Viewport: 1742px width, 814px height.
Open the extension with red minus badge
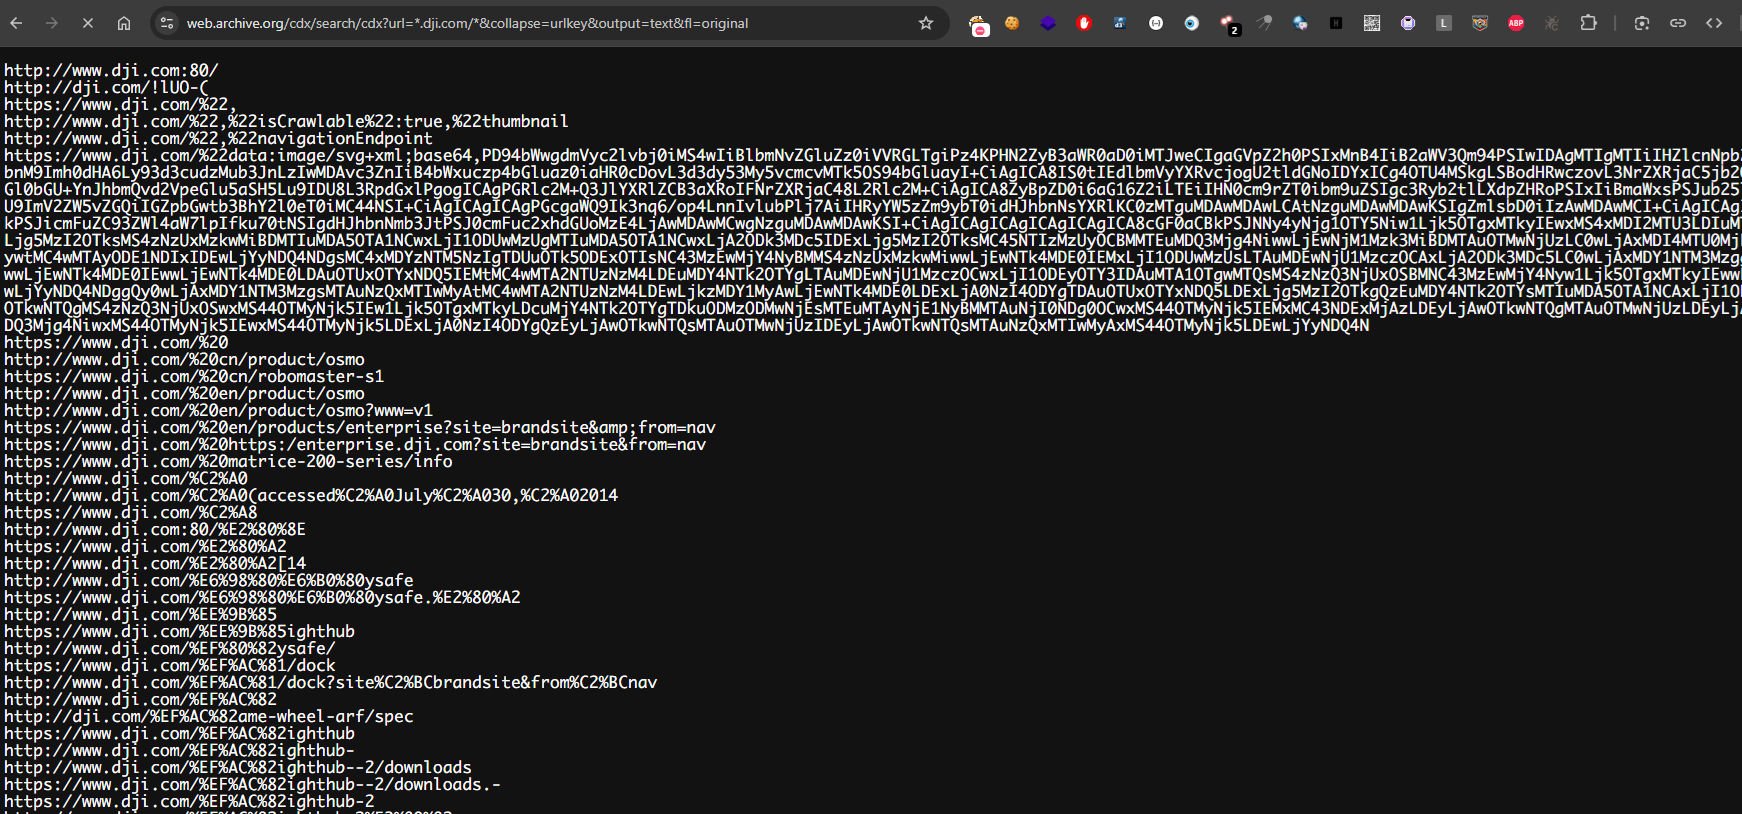click(x=979, y=26)
